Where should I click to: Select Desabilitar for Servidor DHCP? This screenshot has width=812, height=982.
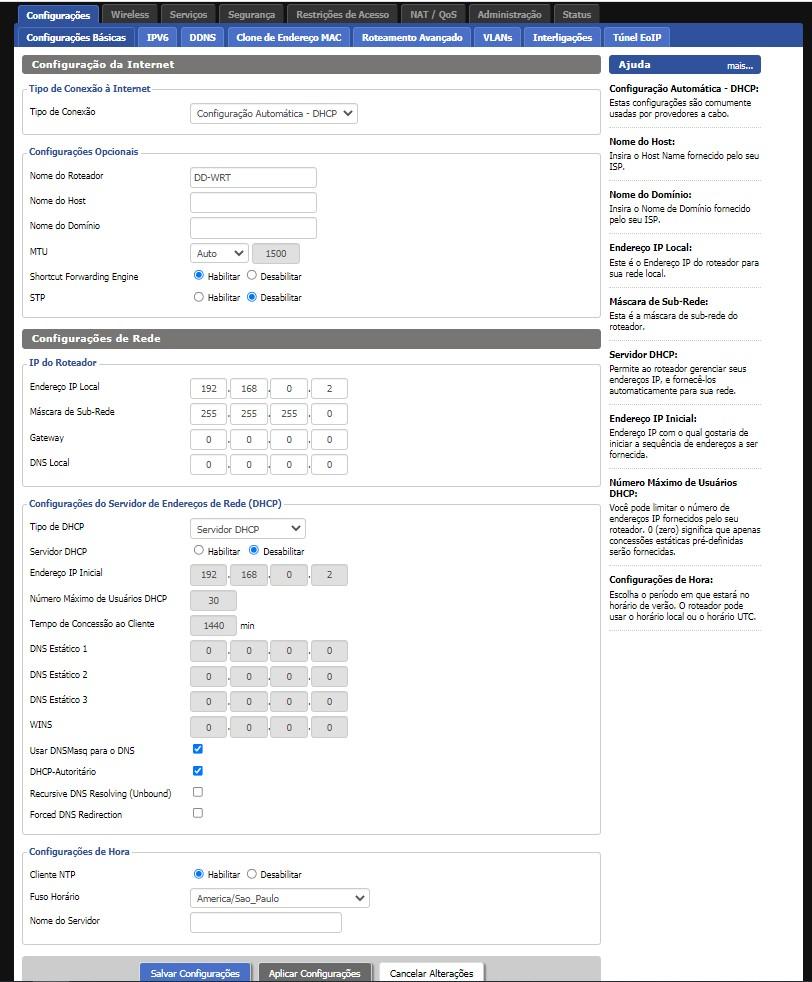click(254, 550)
